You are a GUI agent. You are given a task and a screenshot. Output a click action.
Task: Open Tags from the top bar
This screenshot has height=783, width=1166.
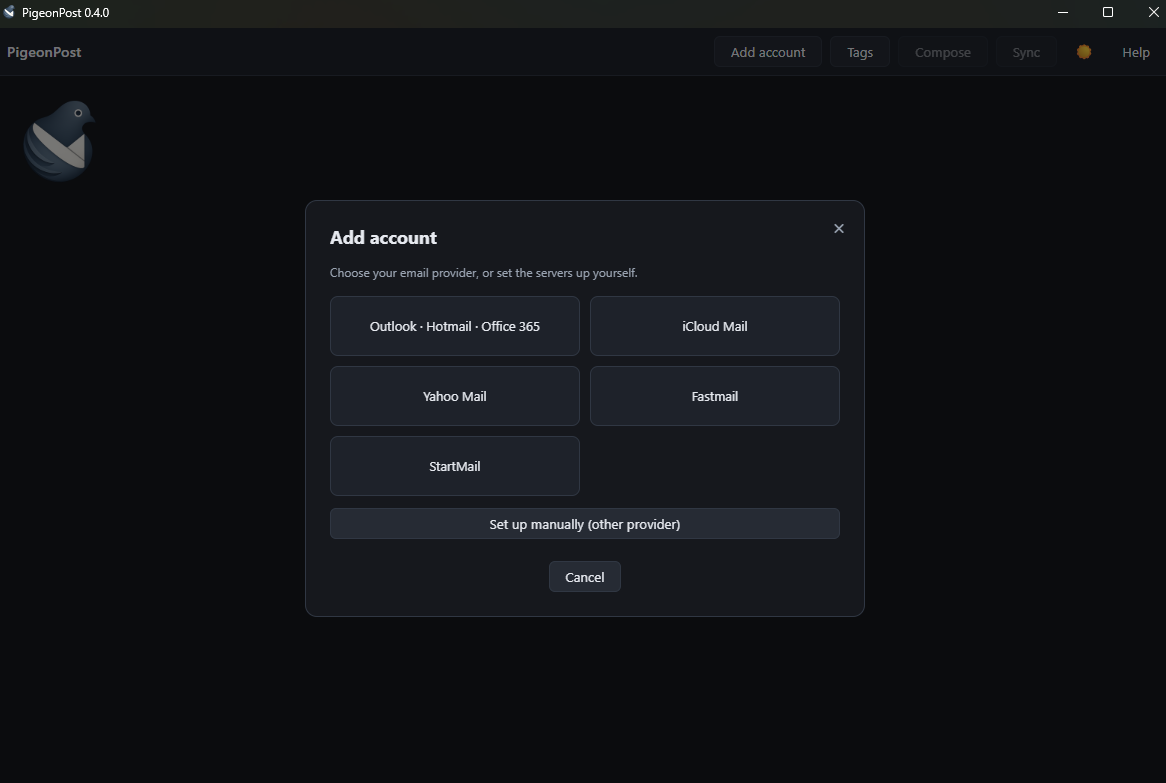[860, 52]
